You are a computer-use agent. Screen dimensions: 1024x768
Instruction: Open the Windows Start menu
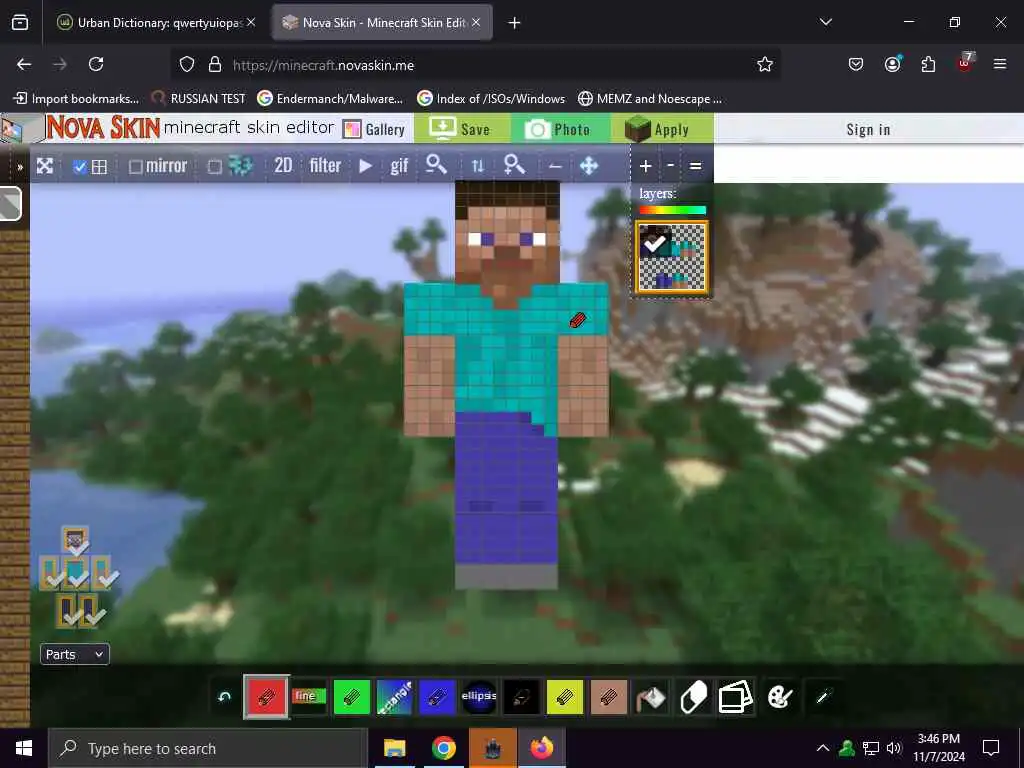click(x=24, y=748)
